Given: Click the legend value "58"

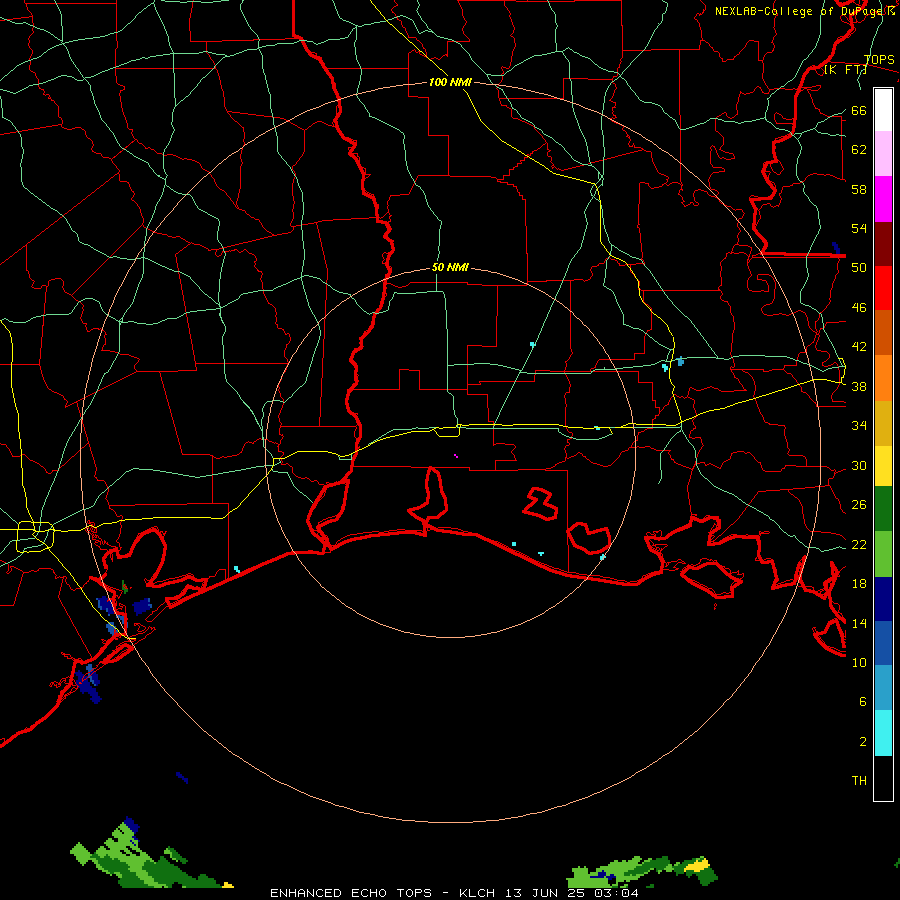Looking at the screenshot, I should pos(859,189).
